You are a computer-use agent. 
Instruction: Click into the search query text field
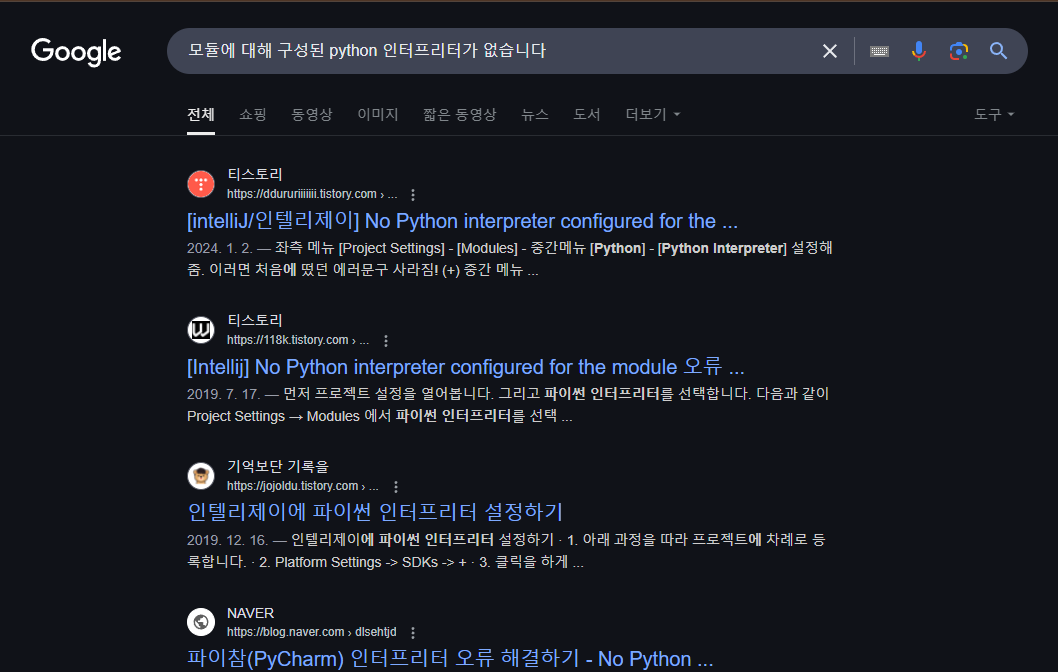click(496, 51)
